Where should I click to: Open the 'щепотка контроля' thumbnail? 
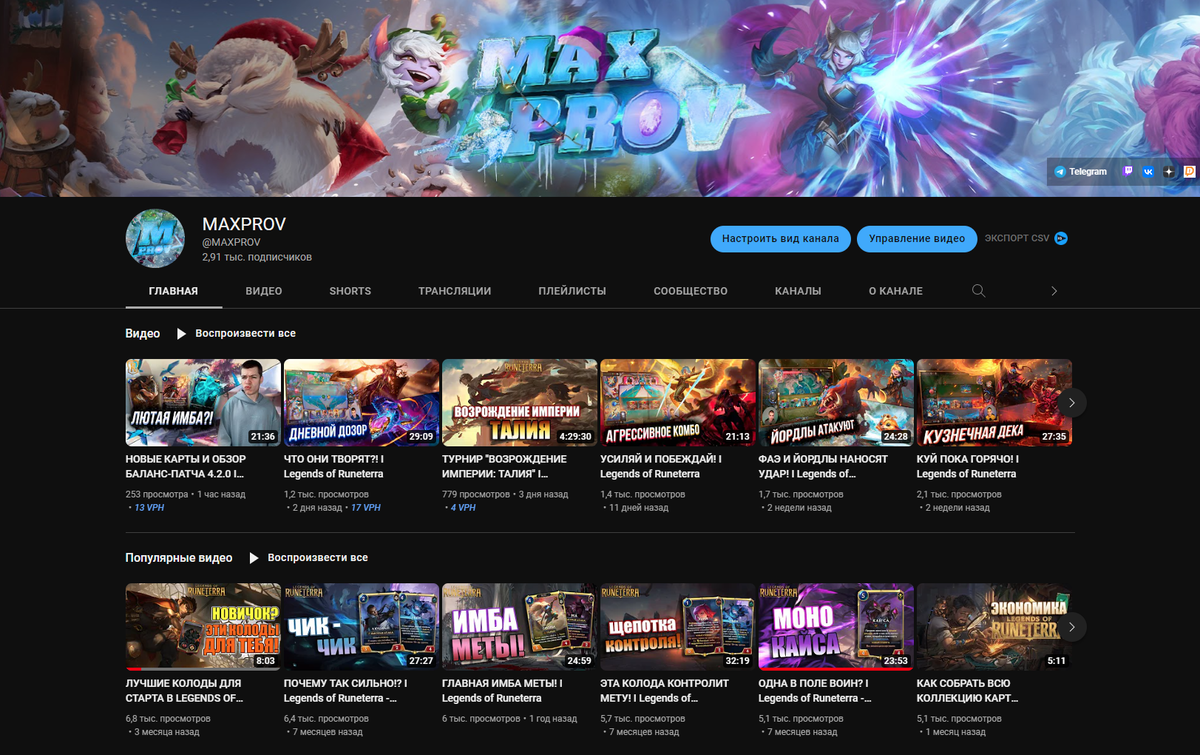[x=677, y=627]
